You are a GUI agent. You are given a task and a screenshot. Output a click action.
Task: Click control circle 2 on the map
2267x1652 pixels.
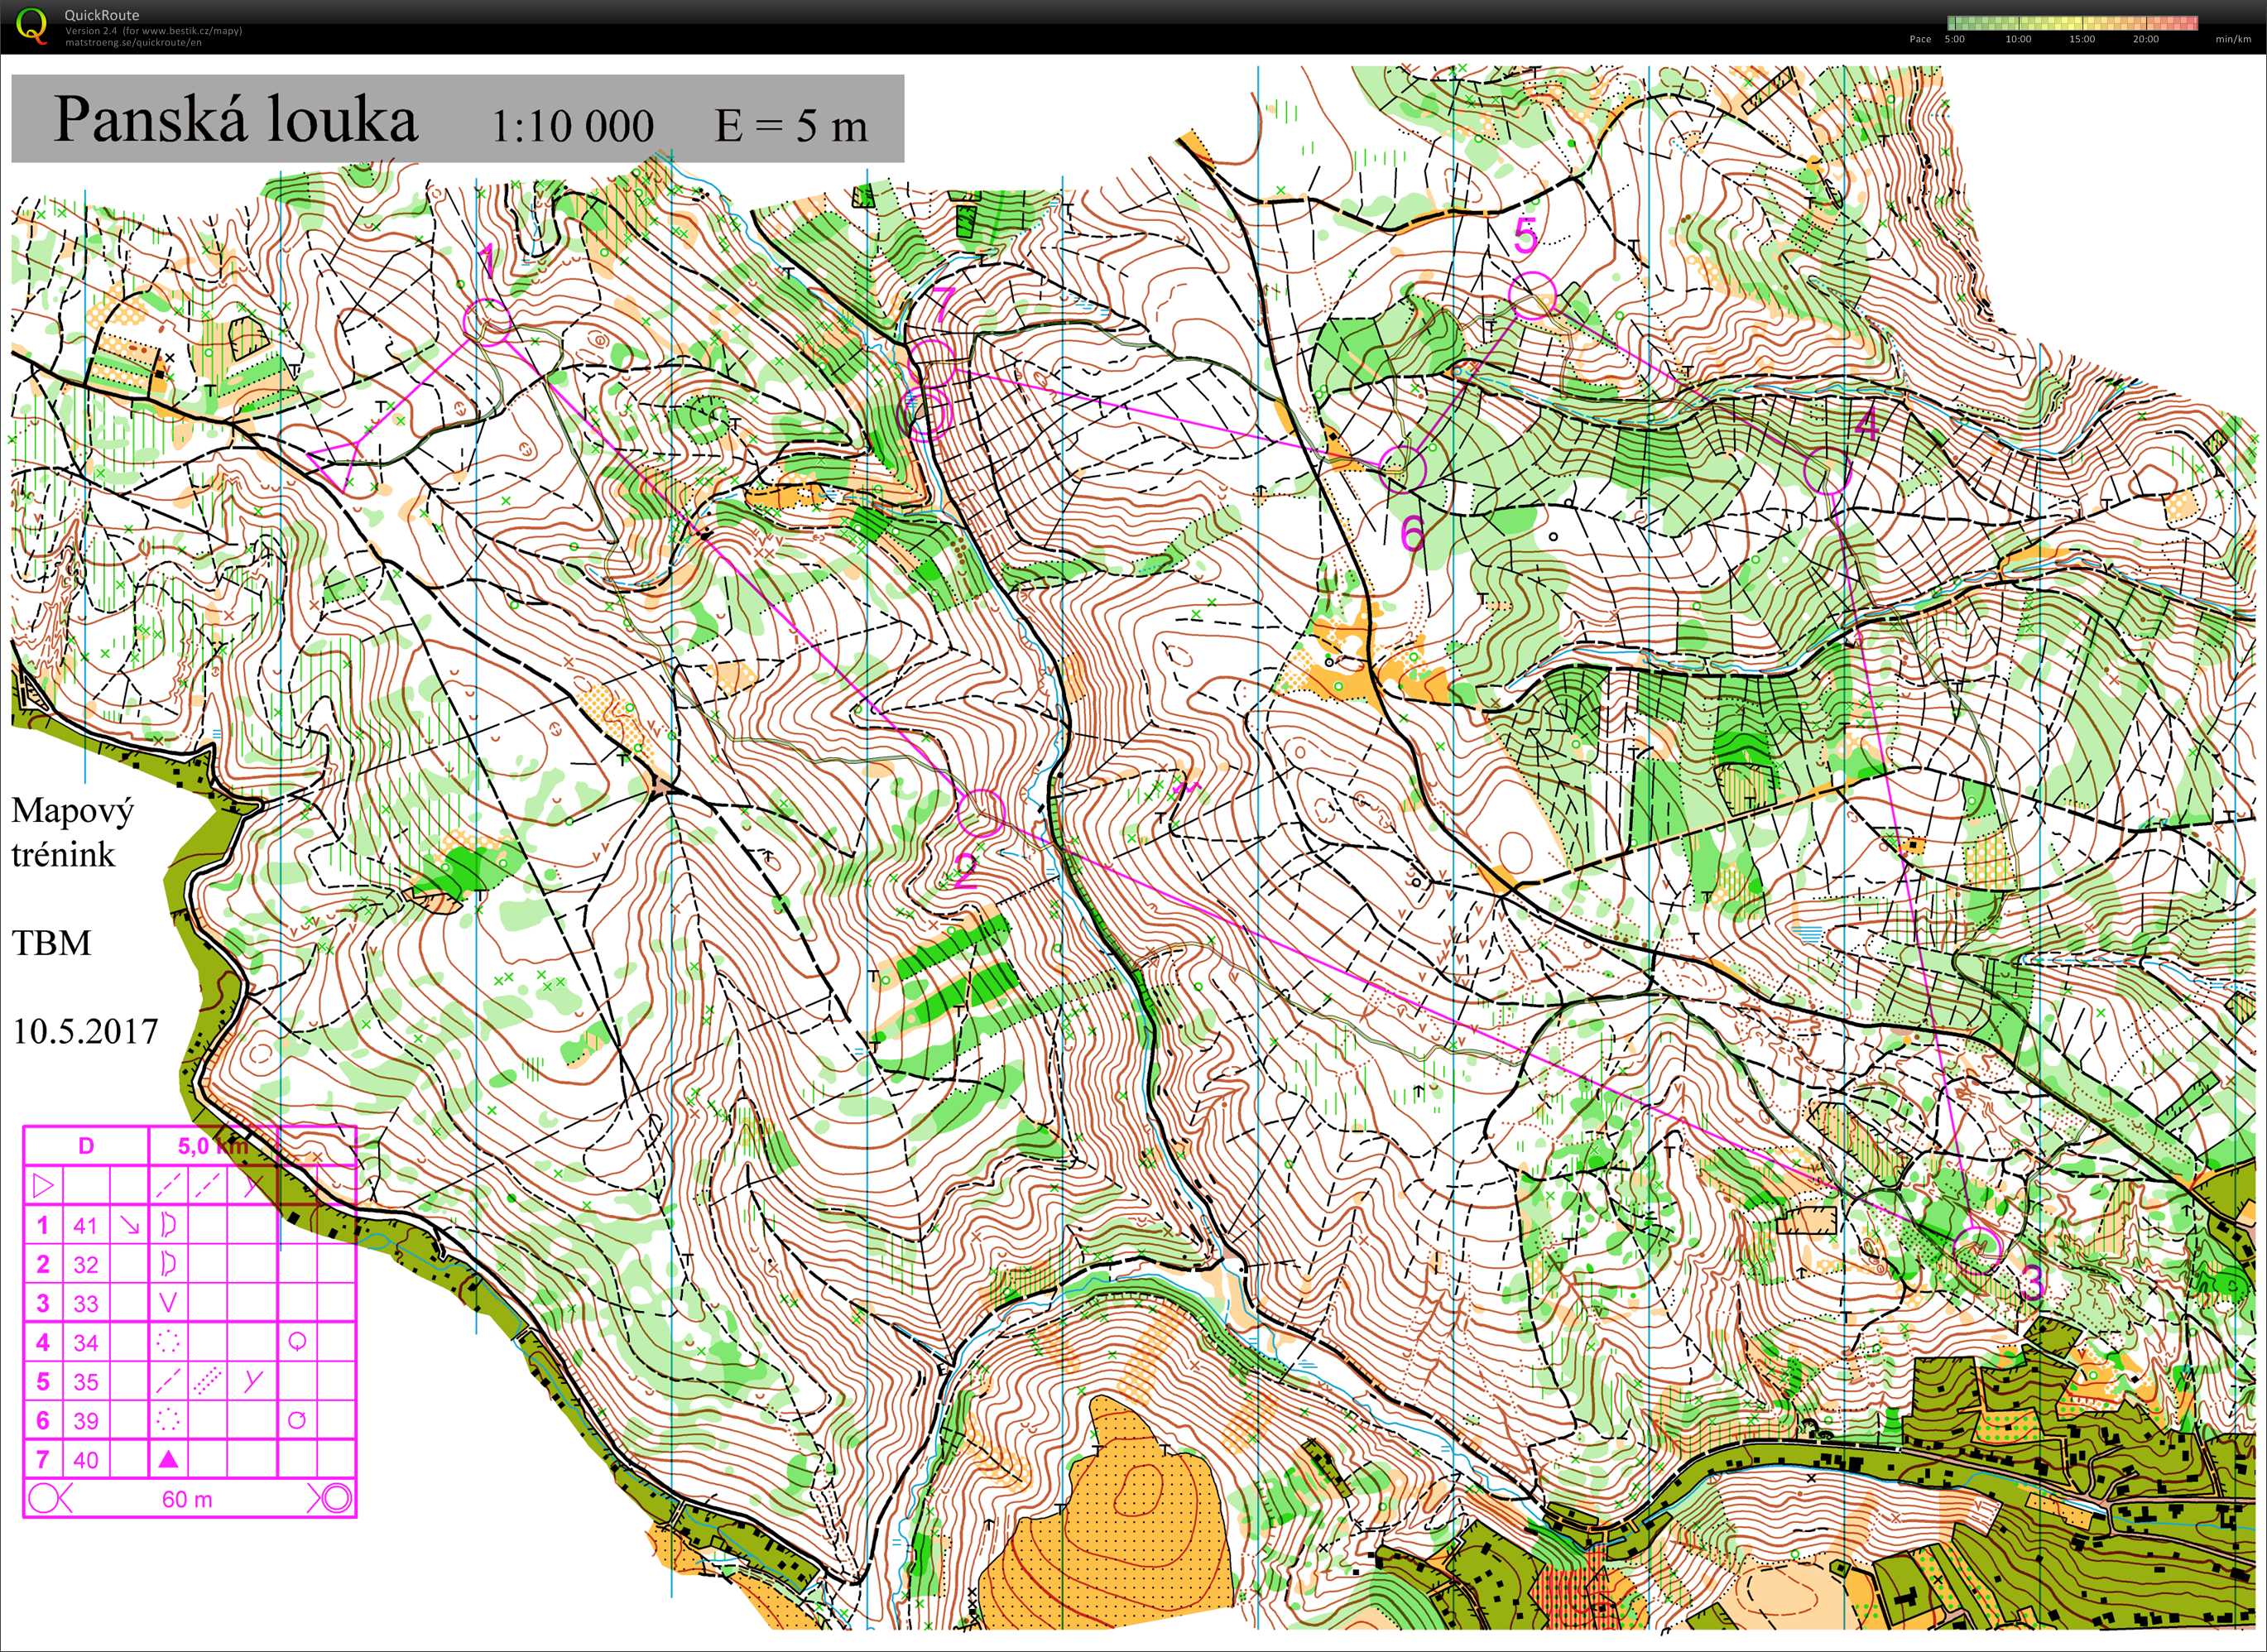(x=980, y=812)
